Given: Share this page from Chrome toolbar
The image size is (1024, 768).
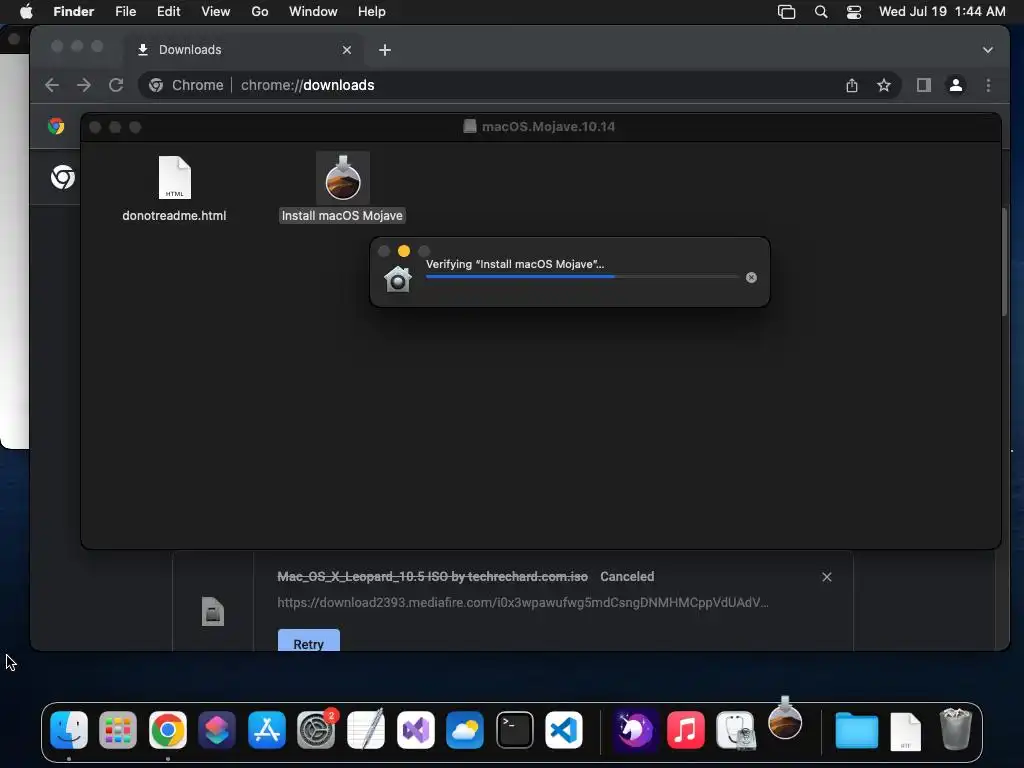Looking at the screenshot, I should (852, 85).
